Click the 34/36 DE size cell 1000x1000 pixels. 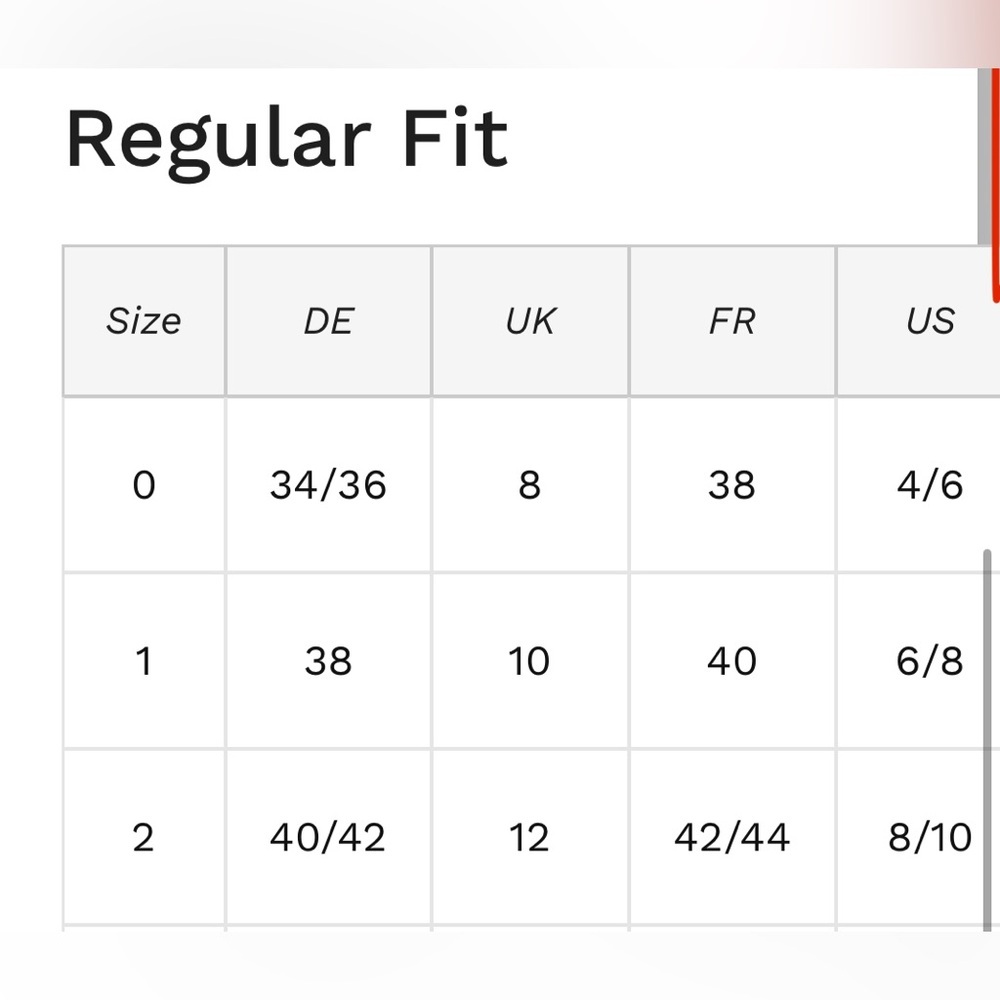pos(328,486)
